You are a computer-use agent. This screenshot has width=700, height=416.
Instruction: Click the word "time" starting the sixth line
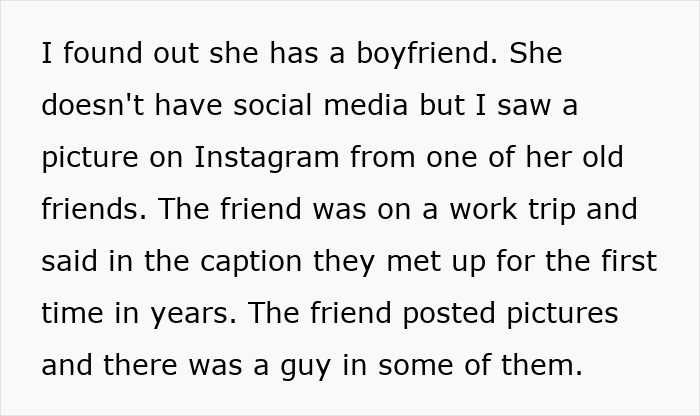71,314
